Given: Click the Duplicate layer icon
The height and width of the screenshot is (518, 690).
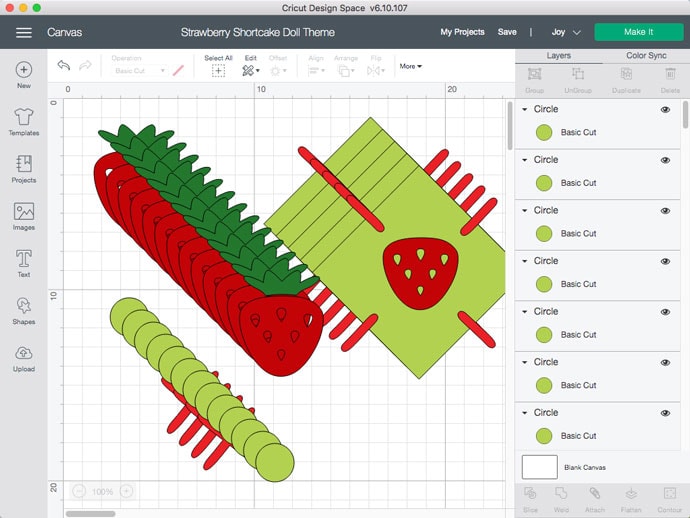Looking at the screenshot, I should tap(626, 74).
